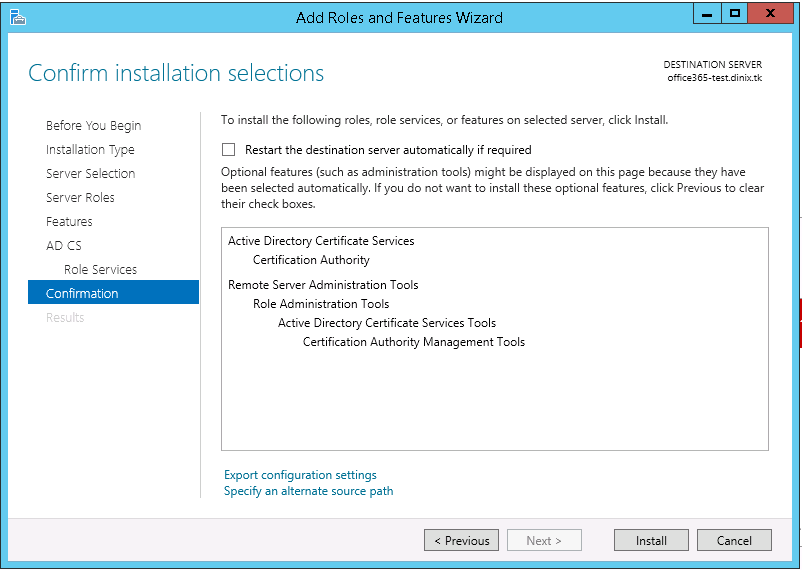This screenshot has width=802, height=570.
Task: Select the Confirmation step
Action: (113, 292)
